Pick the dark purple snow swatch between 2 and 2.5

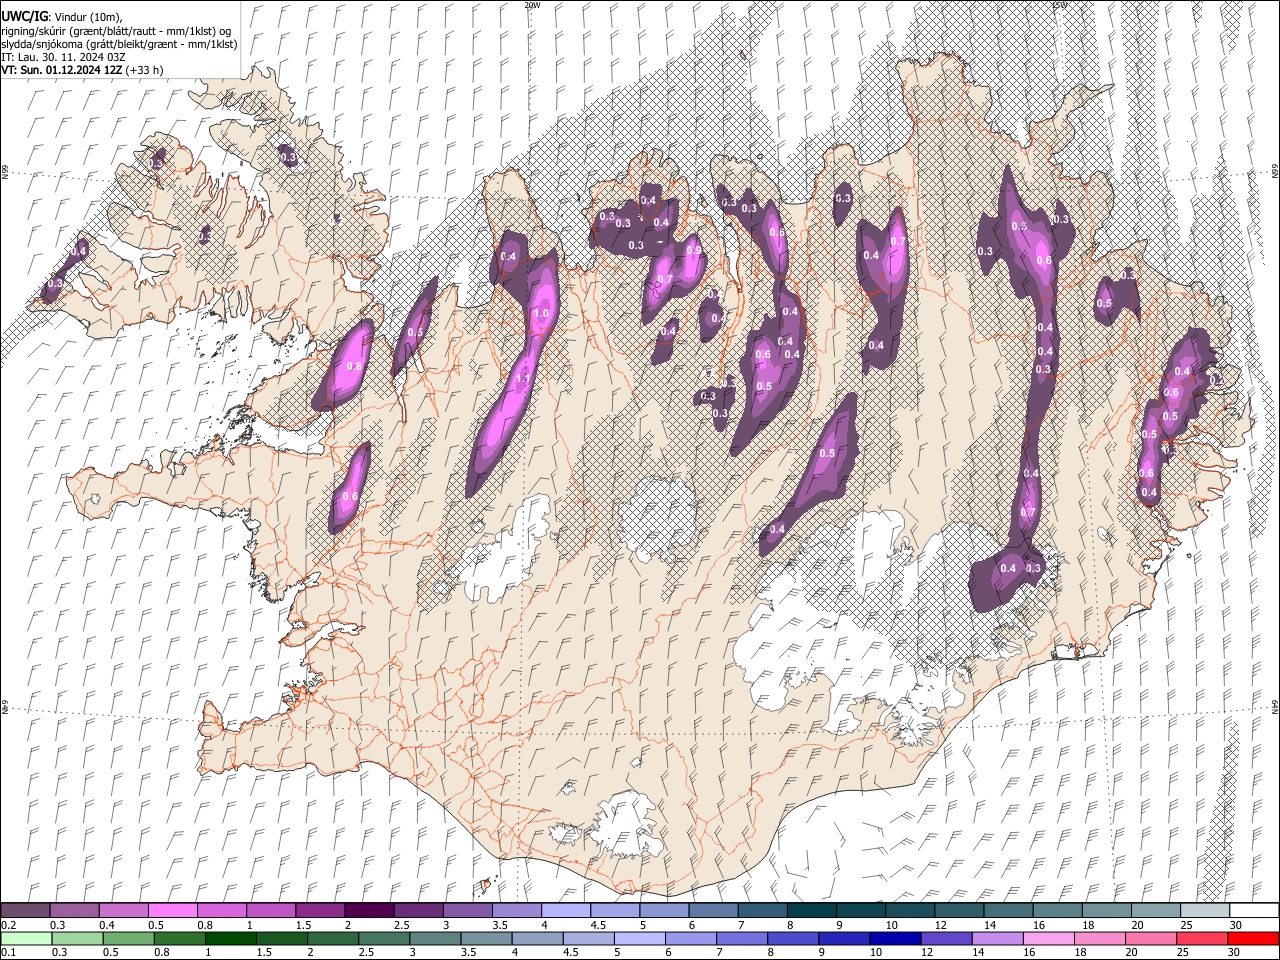[368, 911]
